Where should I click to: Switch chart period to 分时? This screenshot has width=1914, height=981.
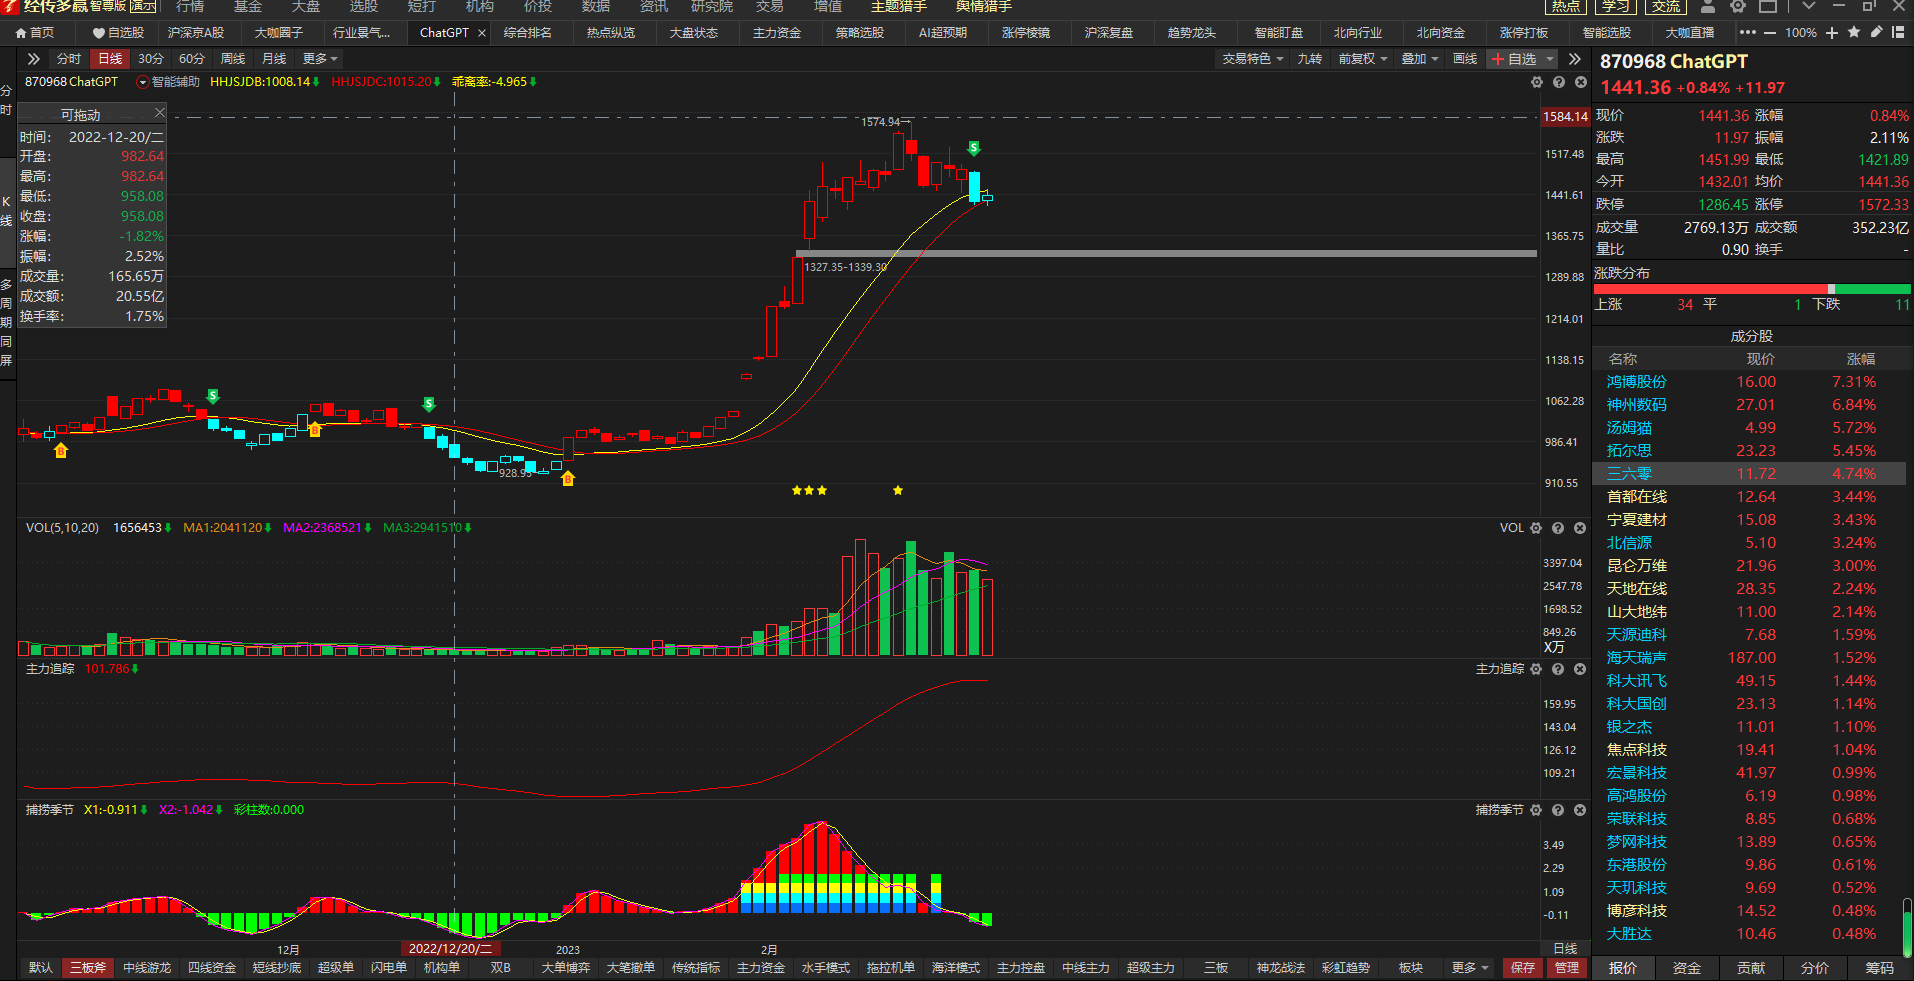pyautogui.click(x=68, y=59)
